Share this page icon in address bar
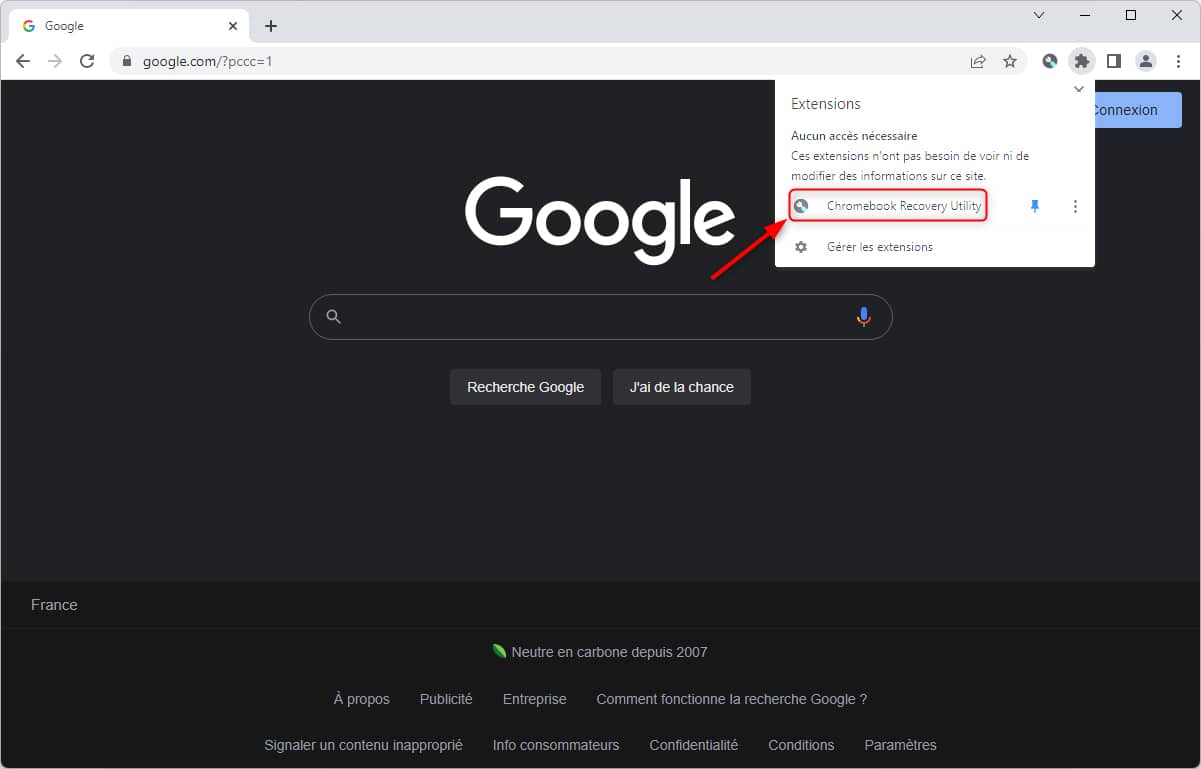Viewport: 1201px width, 769px height. point(978,61)
